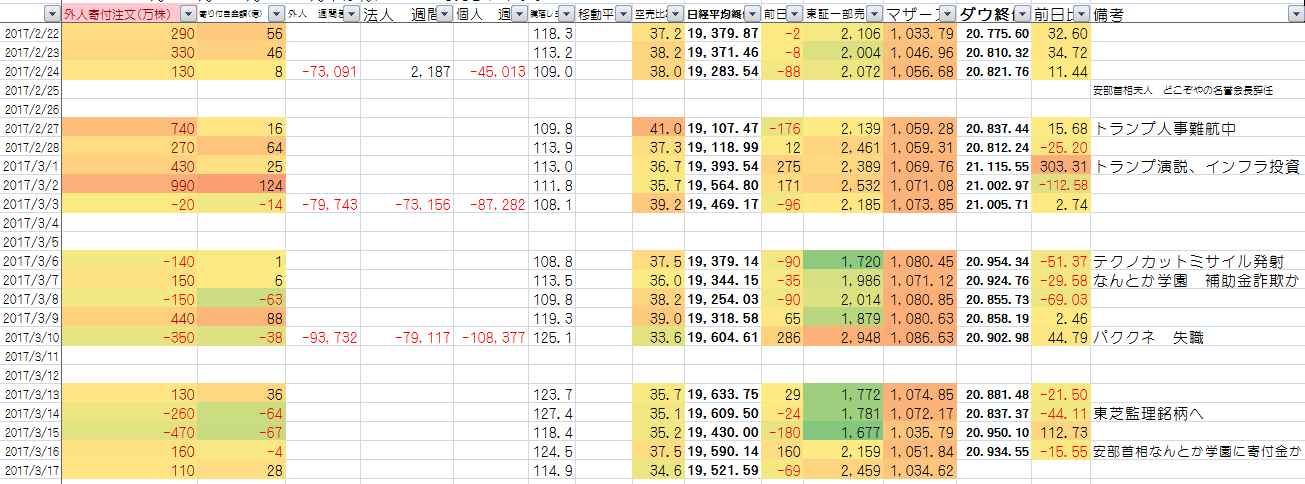Click the cell with value 990
1305x484 pixels.
[130, 185]
